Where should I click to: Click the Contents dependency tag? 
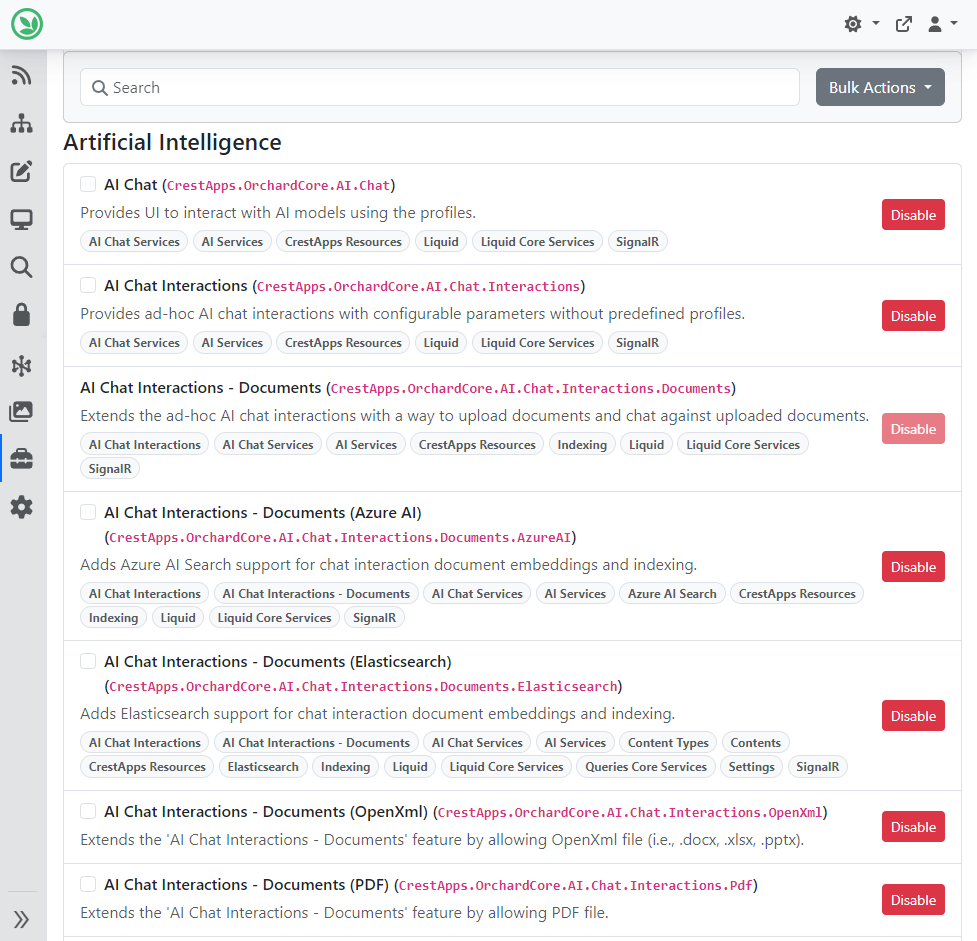tap(755, 743)
